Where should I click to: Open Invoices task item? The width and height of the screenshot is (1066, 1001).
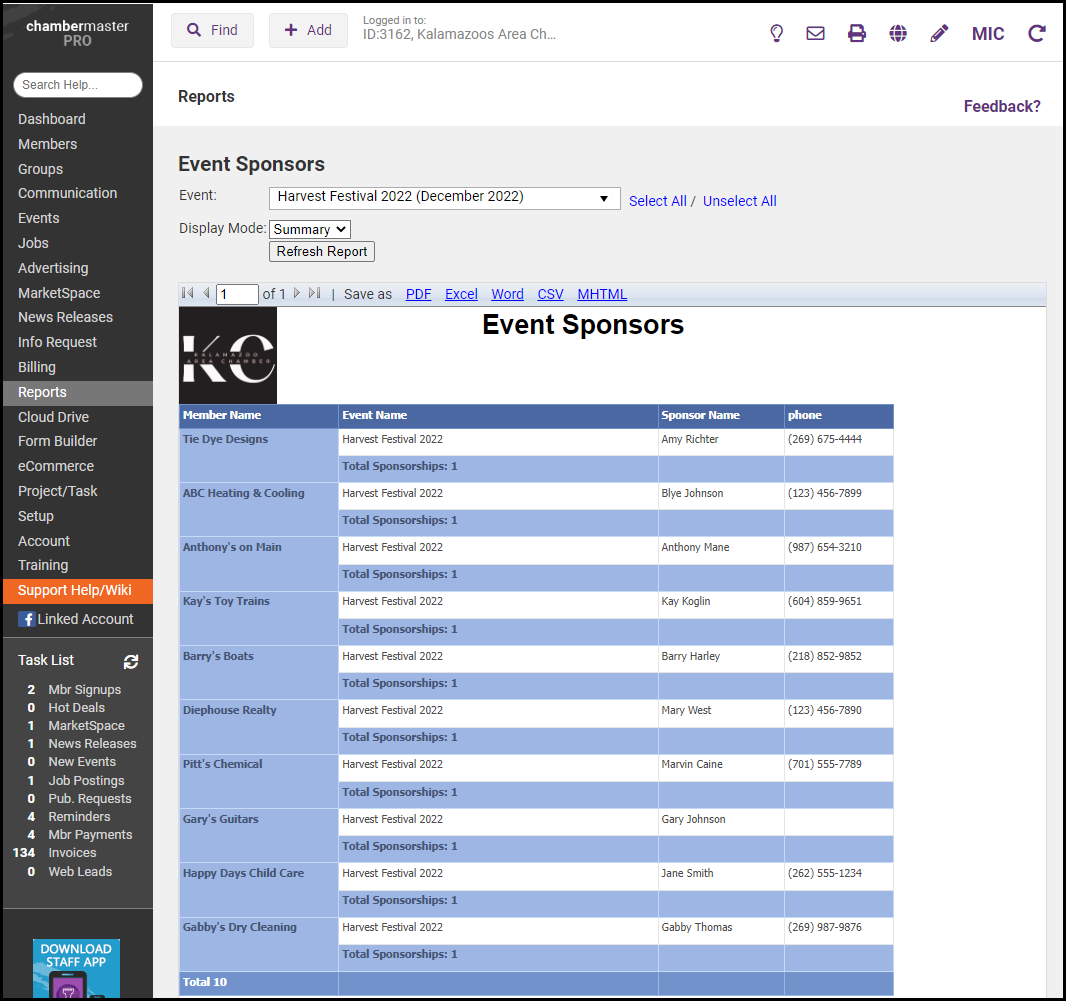click(x=72, y=853)
